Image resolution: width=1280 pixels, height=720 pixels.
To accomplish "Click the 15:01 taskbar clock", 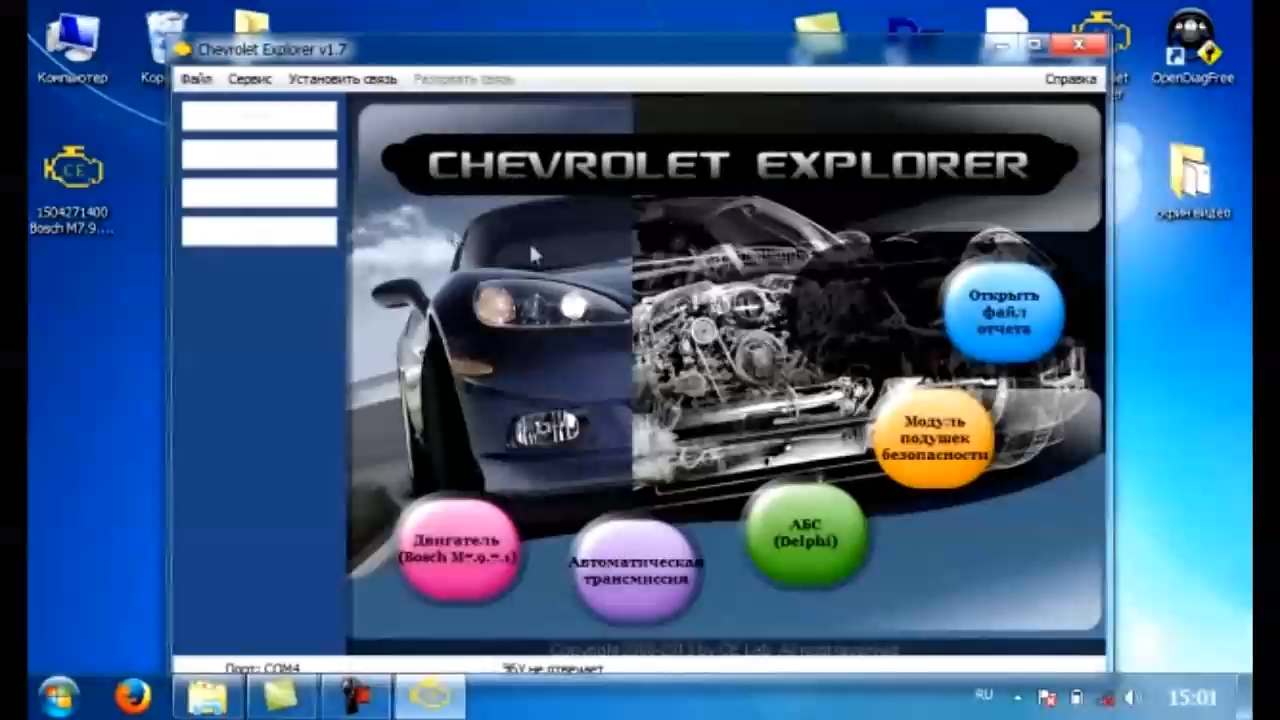I will click(x=1192, y=697).
